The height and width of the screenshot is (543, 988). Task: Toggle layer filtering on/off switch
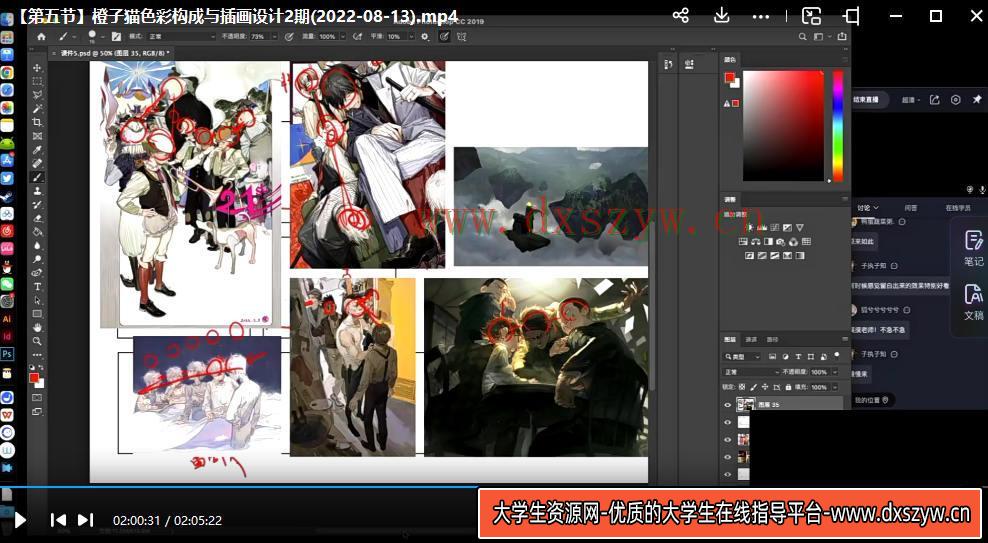pyautogui.click(x=837, y=355)
